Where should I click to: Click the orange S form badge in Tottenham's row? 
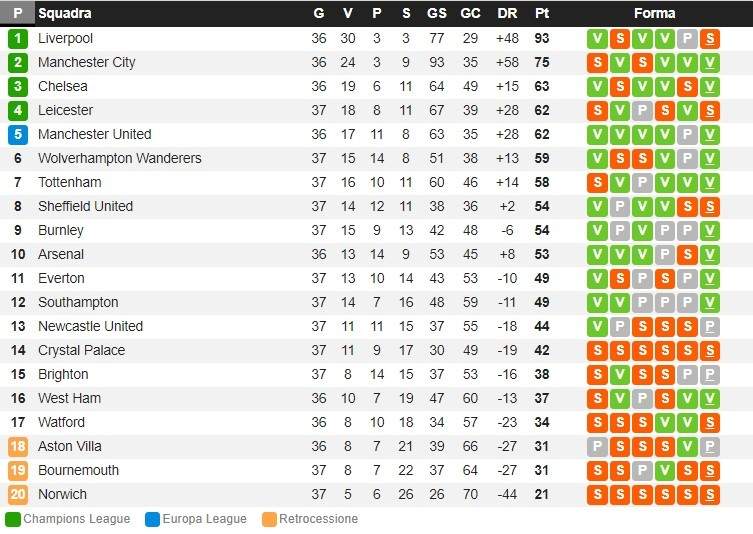click(598, 182)
